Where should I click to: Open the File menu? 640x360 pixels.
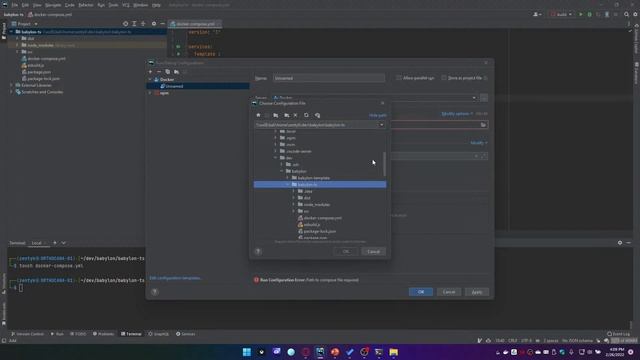coord(15,5)
